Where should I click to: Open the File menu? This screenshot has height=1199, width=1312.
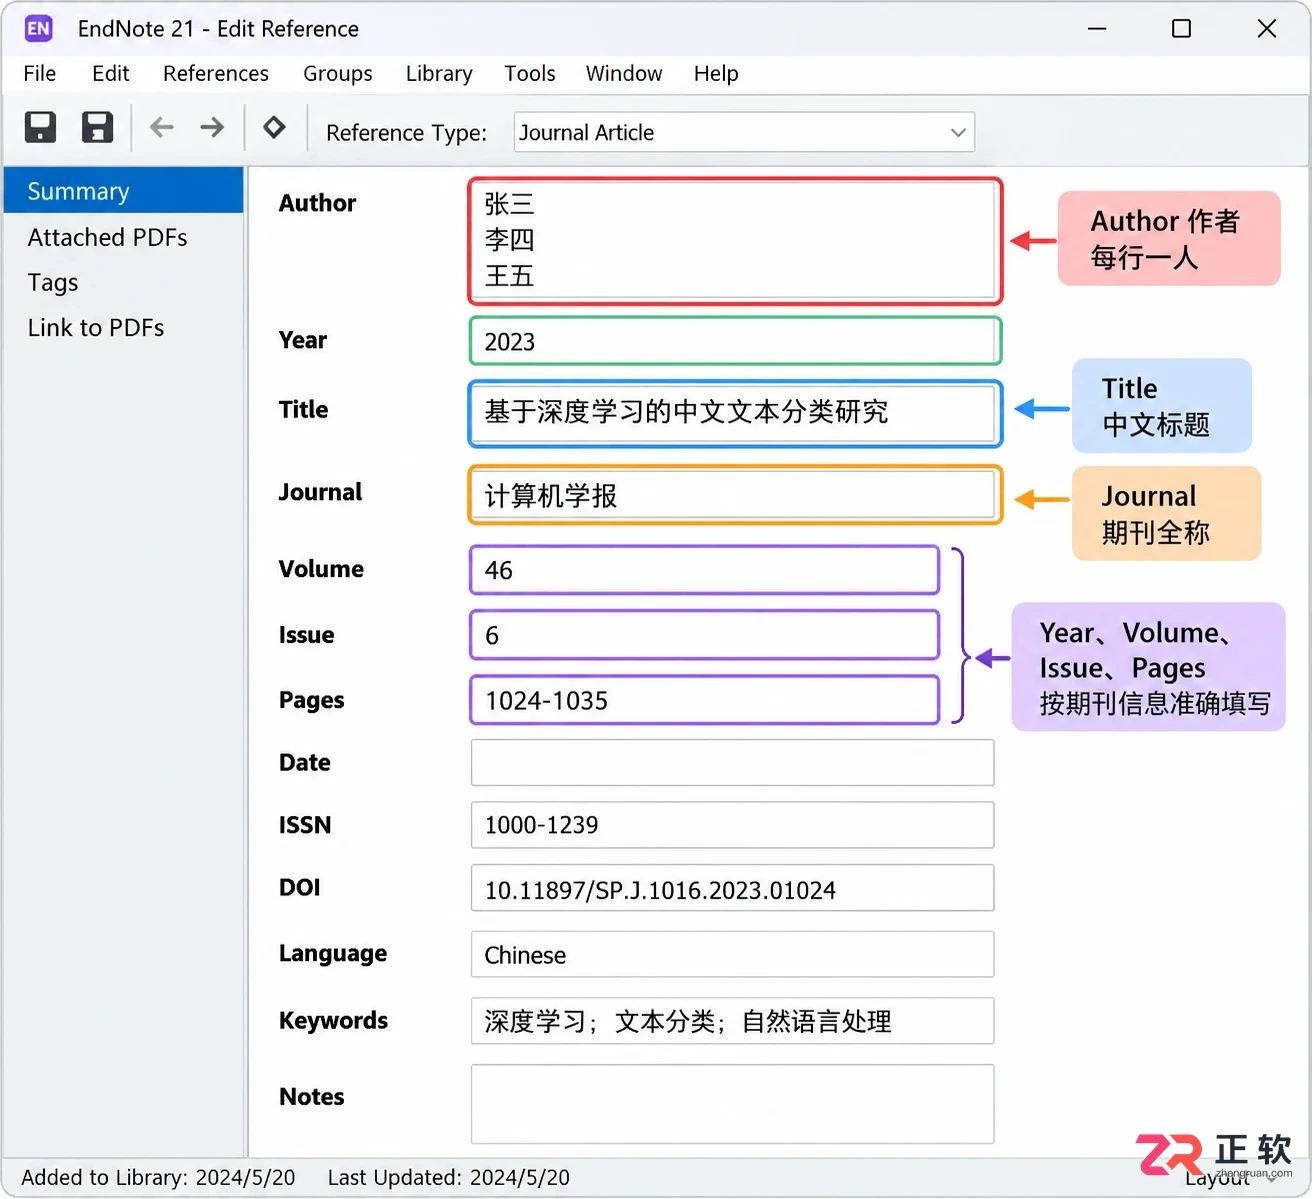click(40, 73)
